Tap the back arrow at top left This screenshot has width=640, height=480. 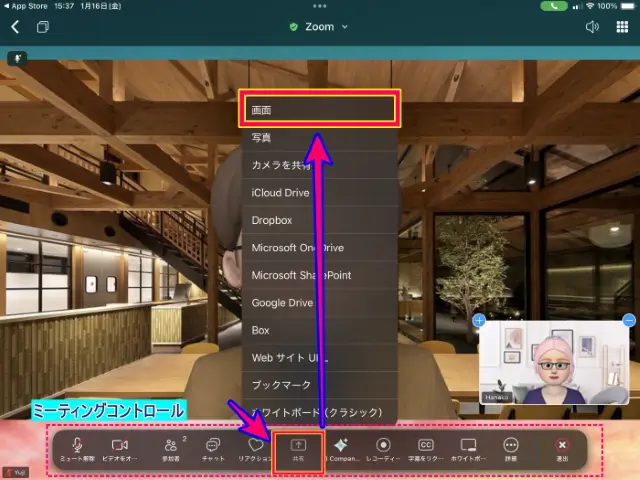[15, 27]
